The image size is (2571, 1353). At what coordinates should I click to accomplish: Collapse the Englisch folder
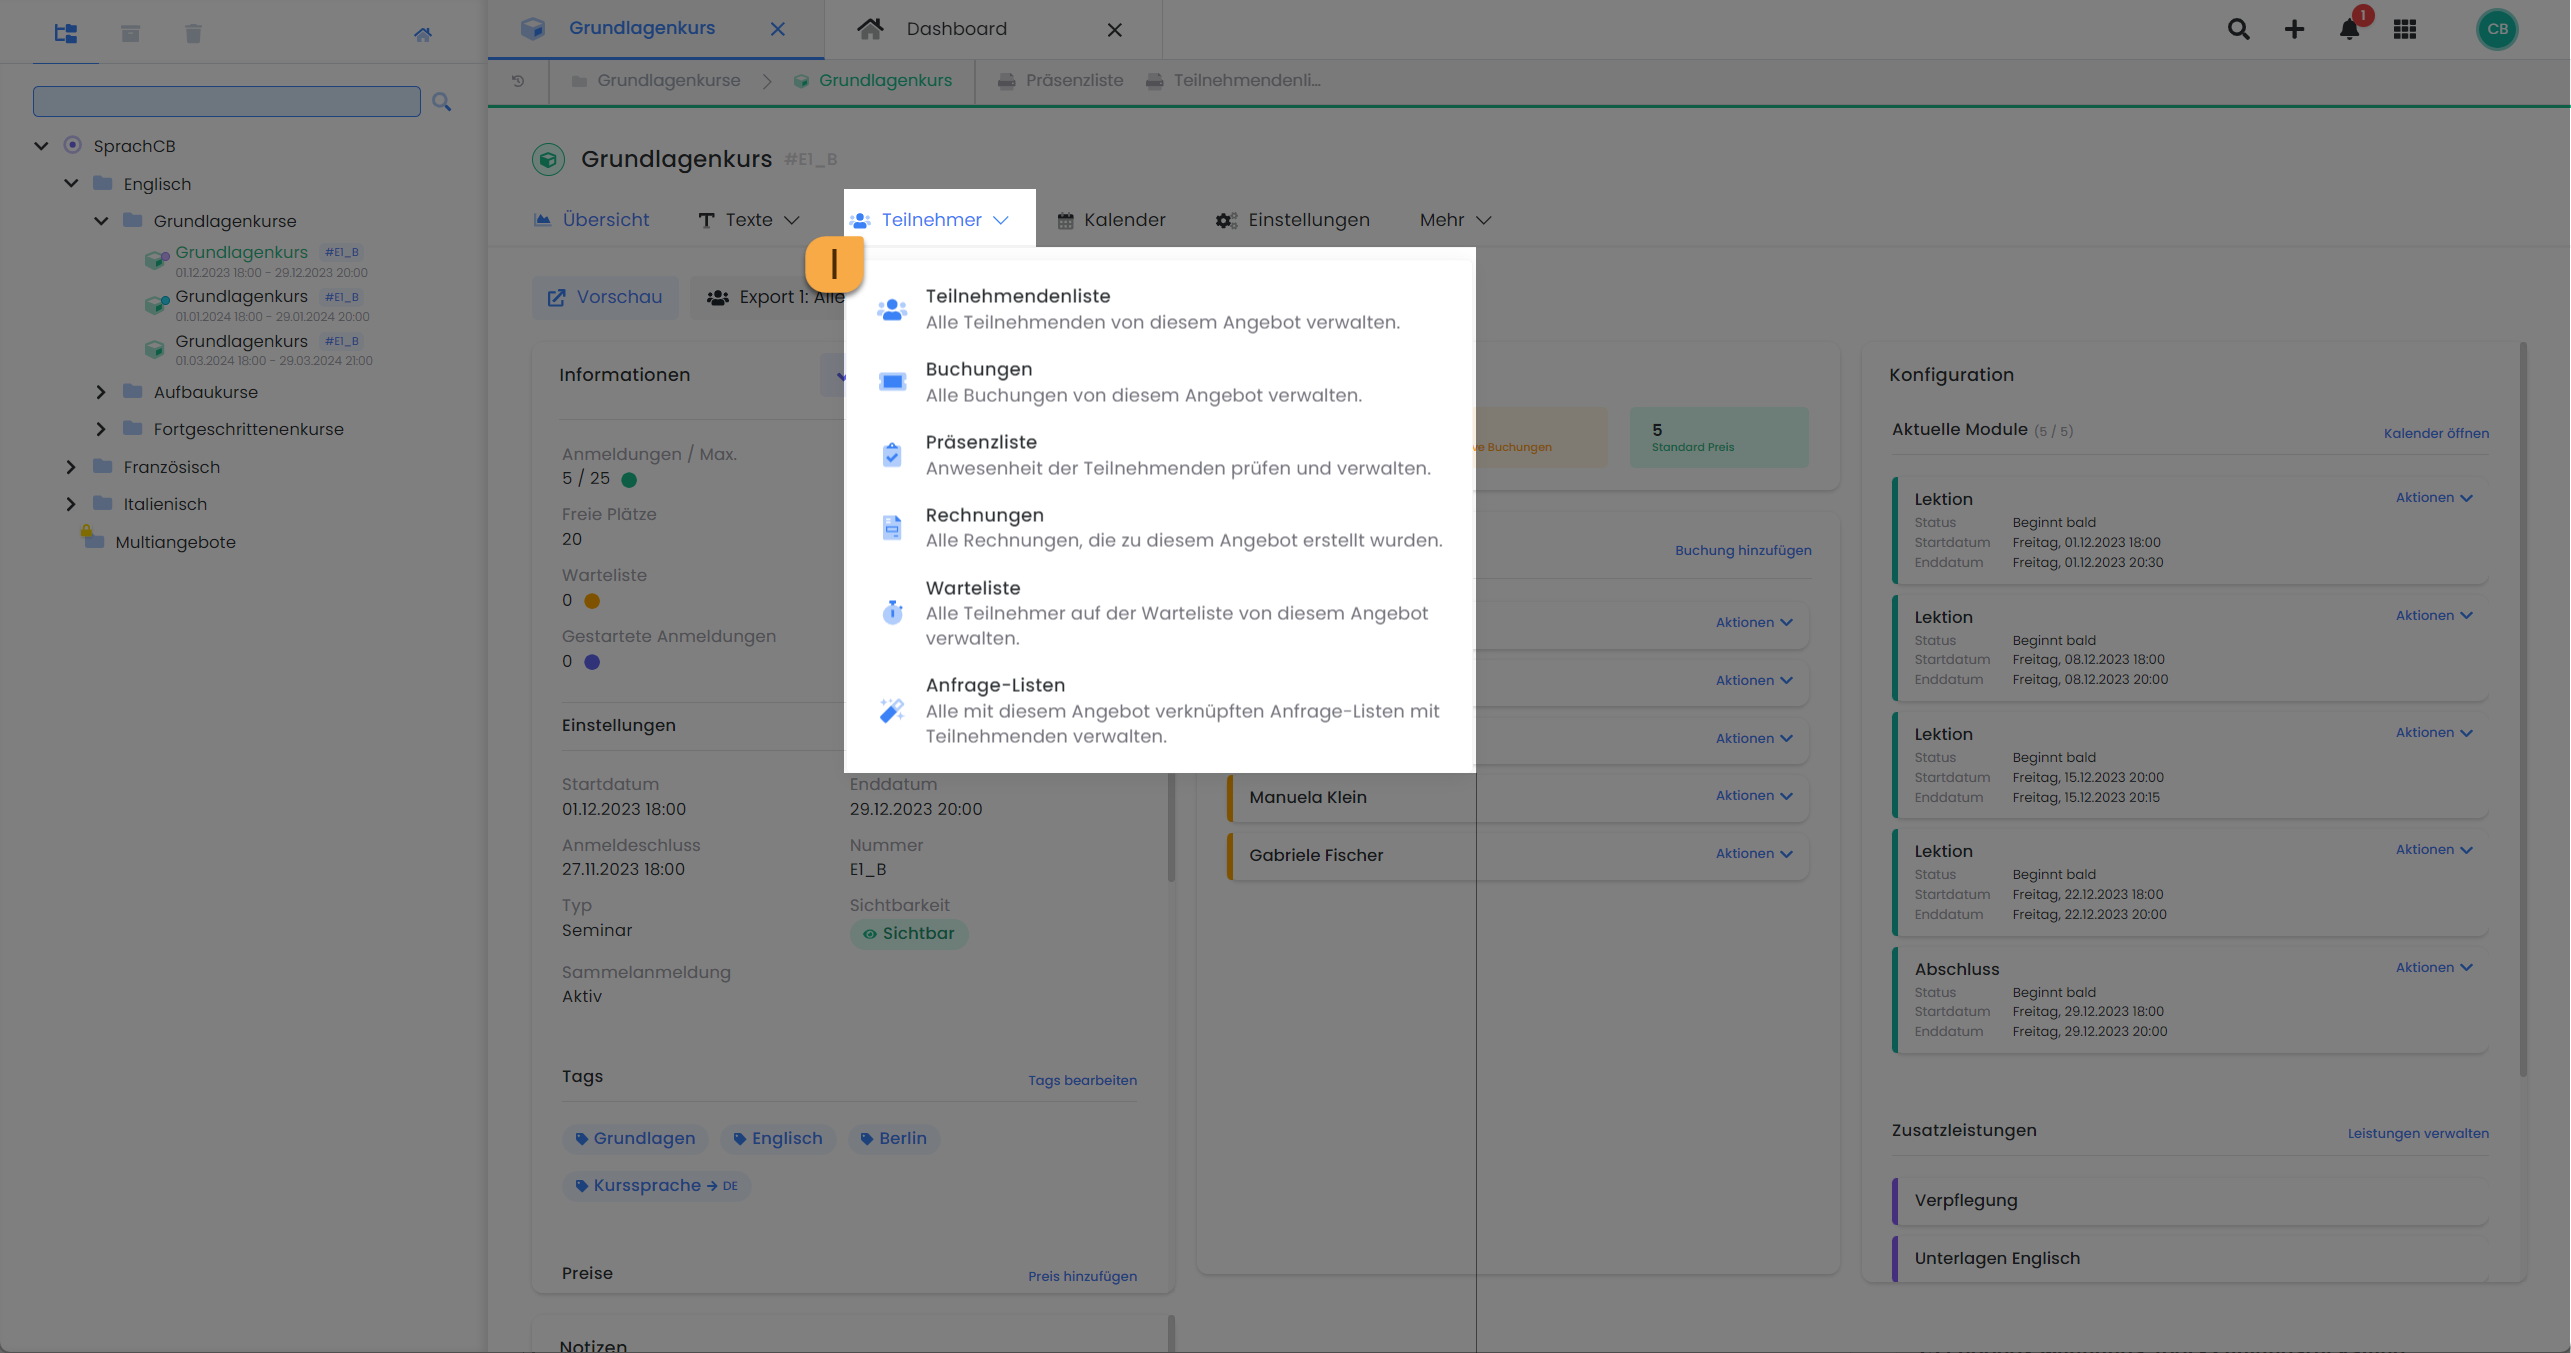tap(71, 183)
